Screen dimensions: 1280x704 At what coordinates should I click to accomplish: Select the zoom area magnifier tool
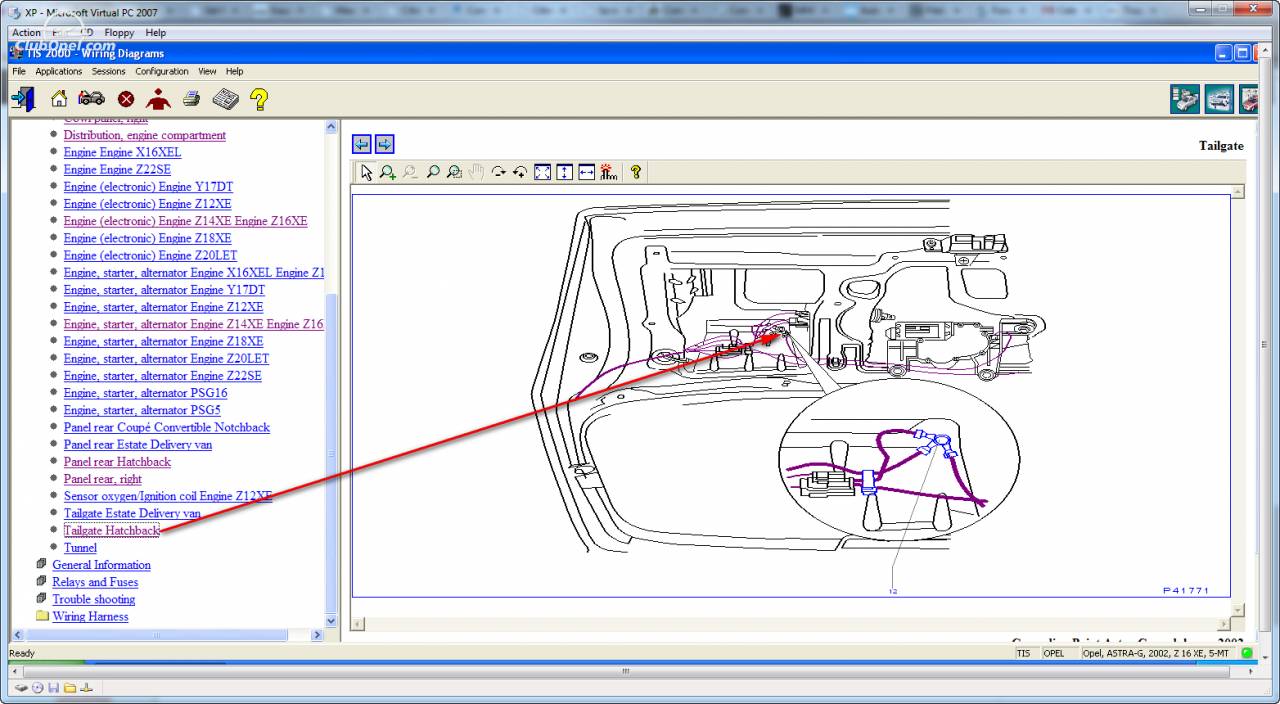(455, 173)
